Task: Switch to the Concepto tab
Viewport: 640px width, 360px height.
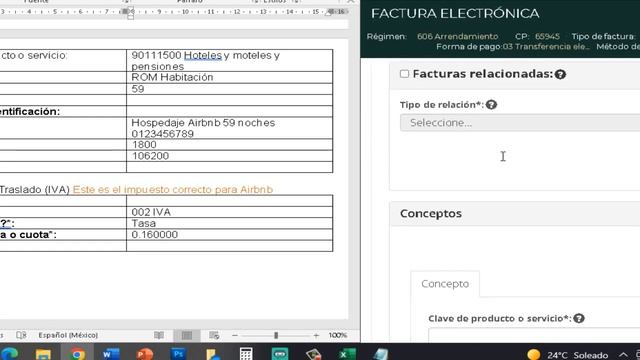Action: (445, 284)
